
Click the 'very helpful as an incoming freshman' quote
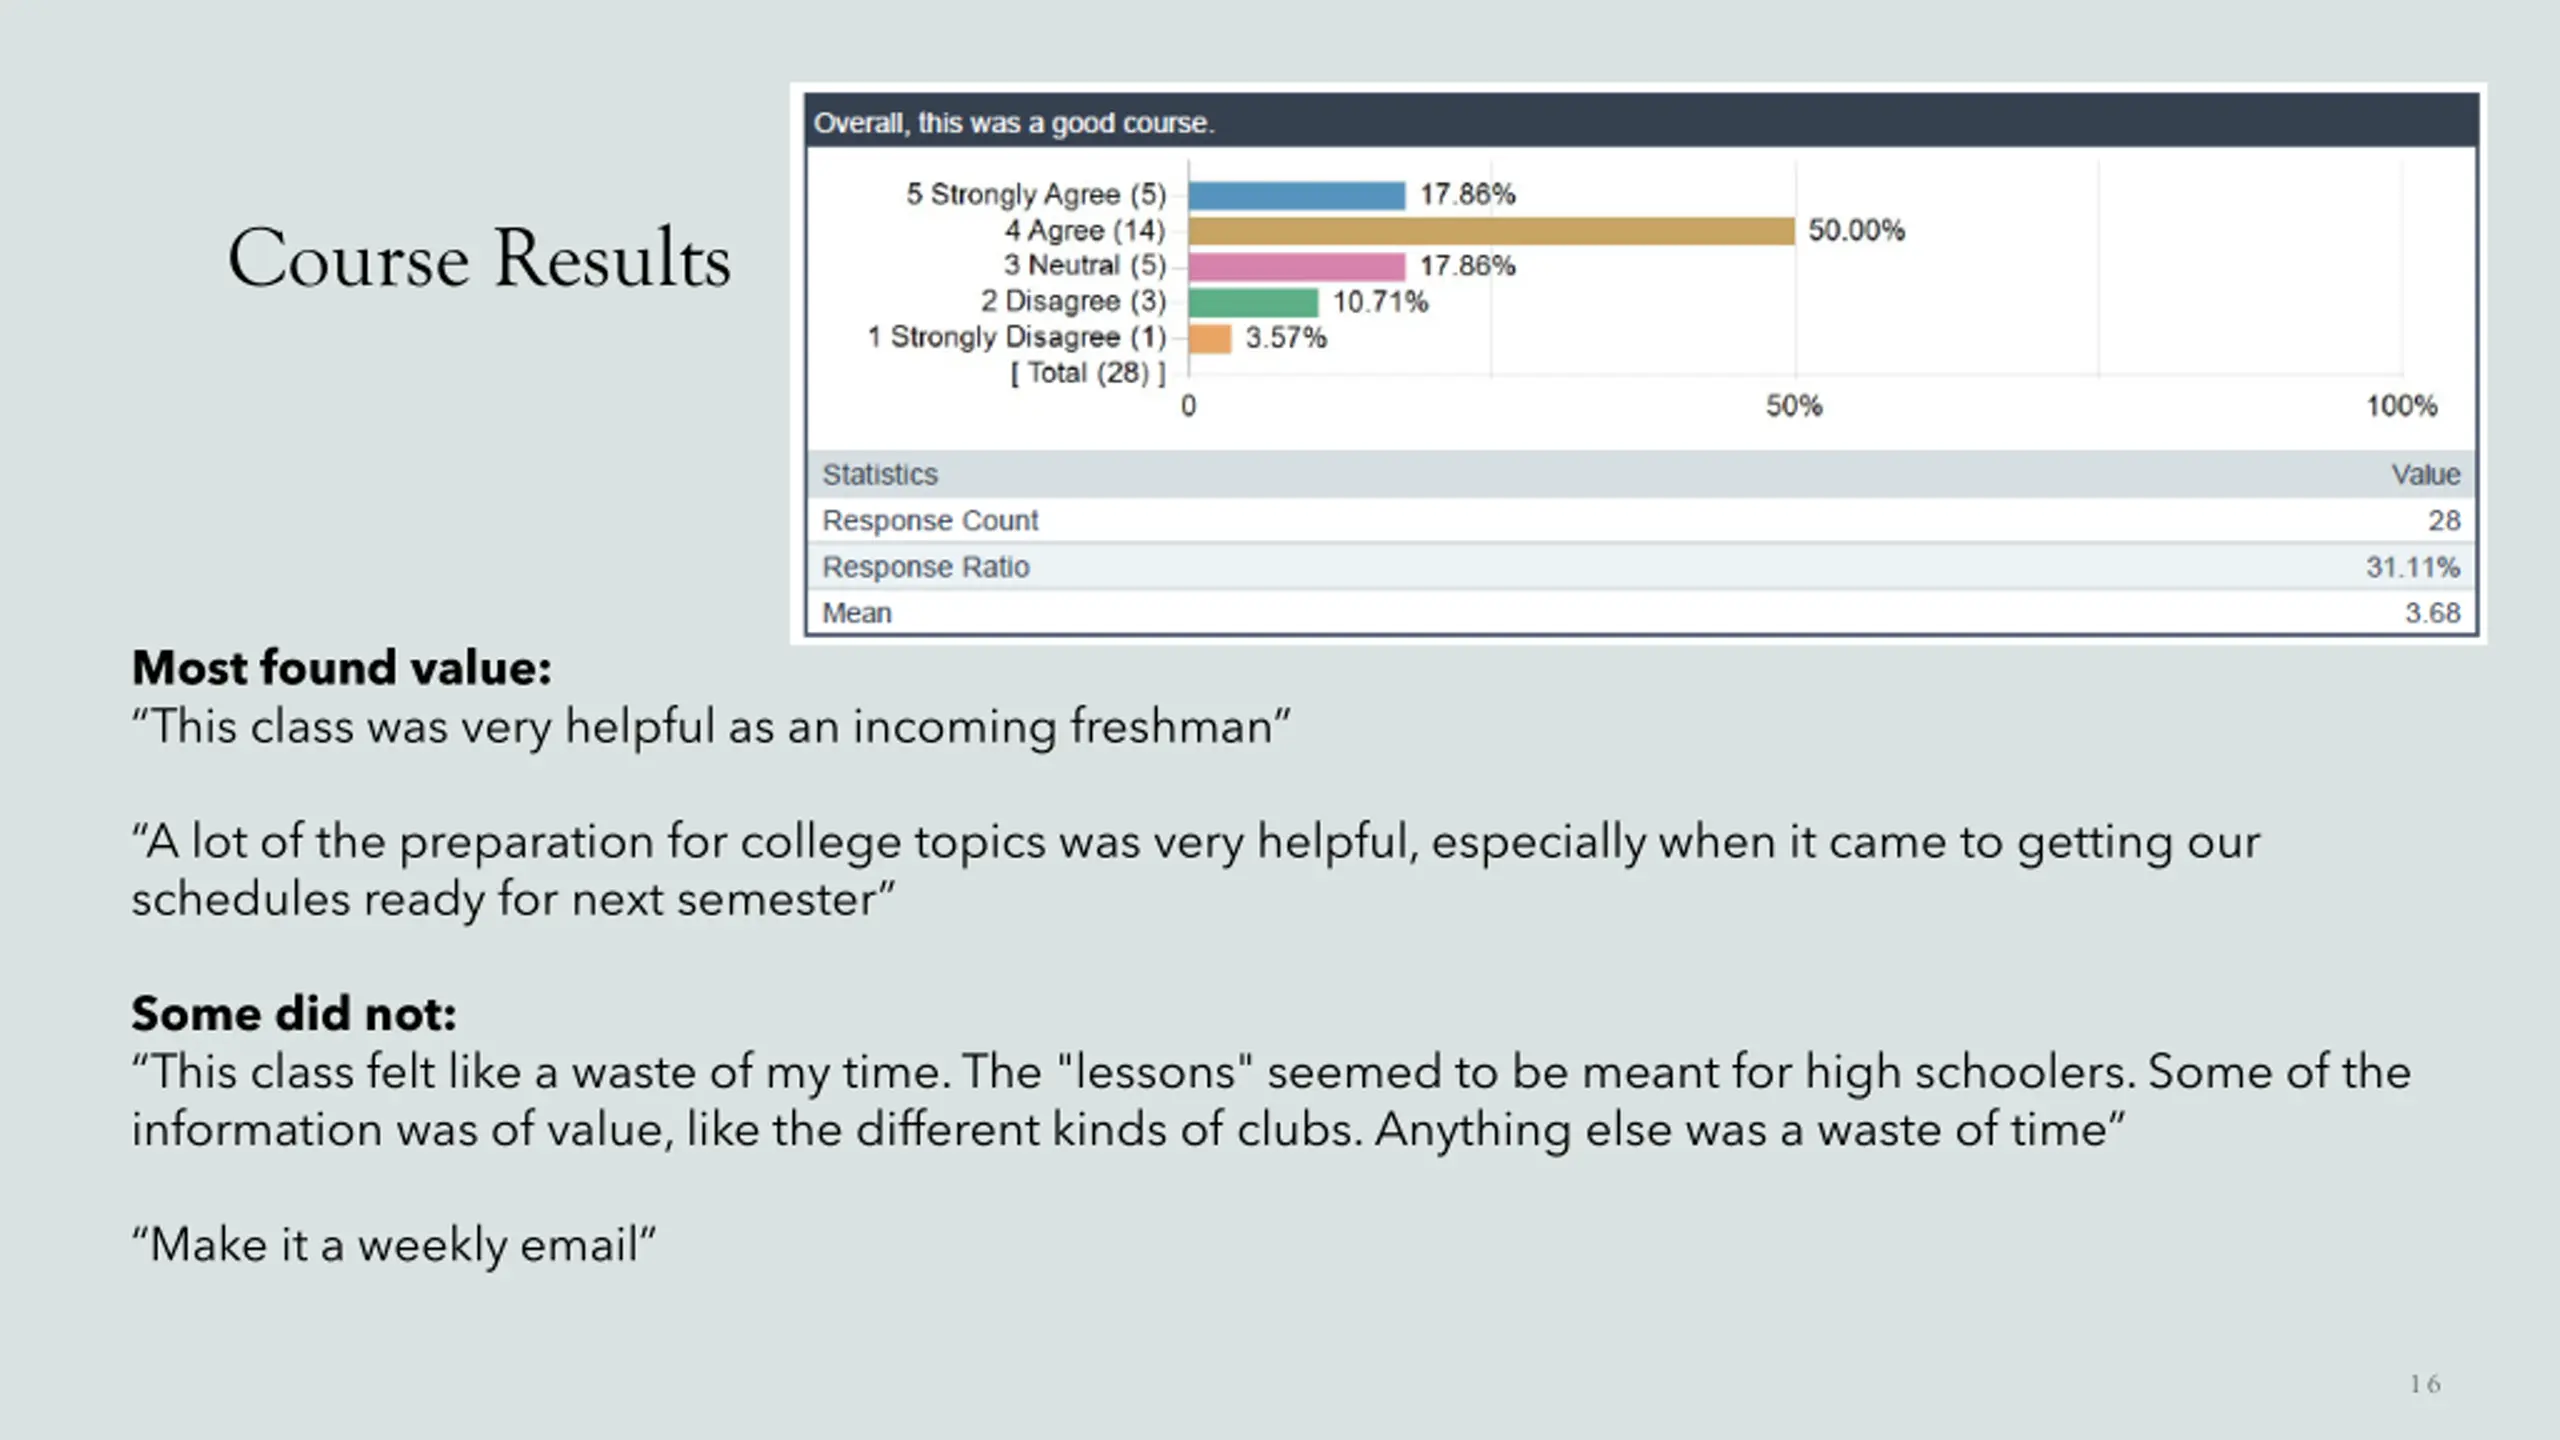[x=711, y=726]
